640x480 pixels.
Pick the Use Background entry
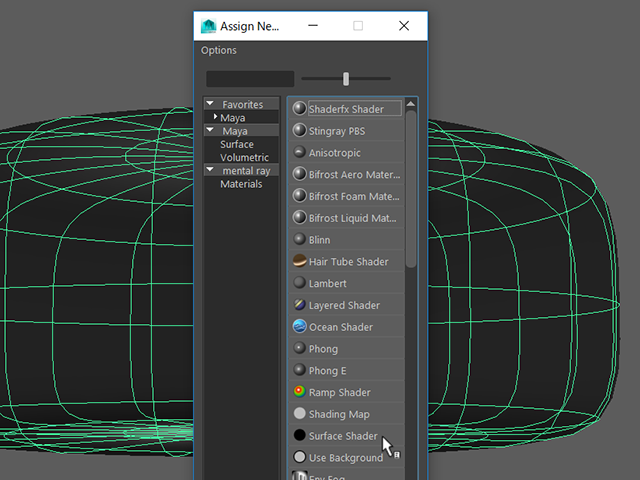347,458
